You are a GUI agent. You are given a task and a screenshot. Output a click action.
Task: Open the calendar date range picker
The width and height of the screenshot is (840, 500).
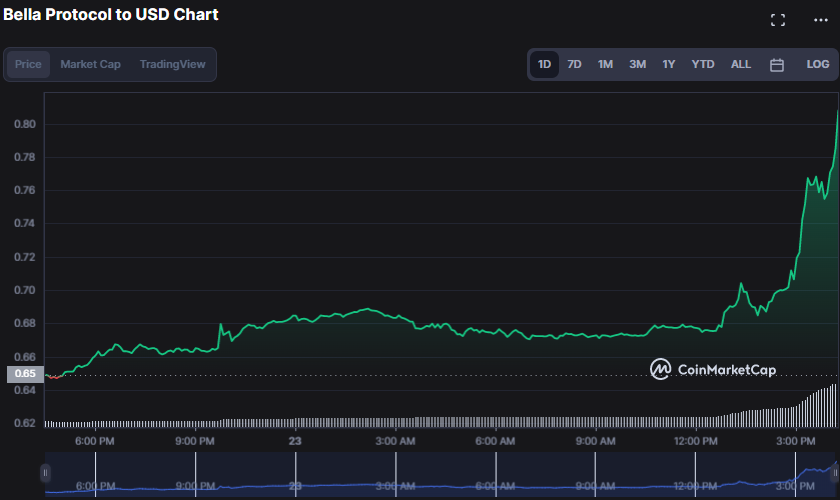click(x=777, y=65)
